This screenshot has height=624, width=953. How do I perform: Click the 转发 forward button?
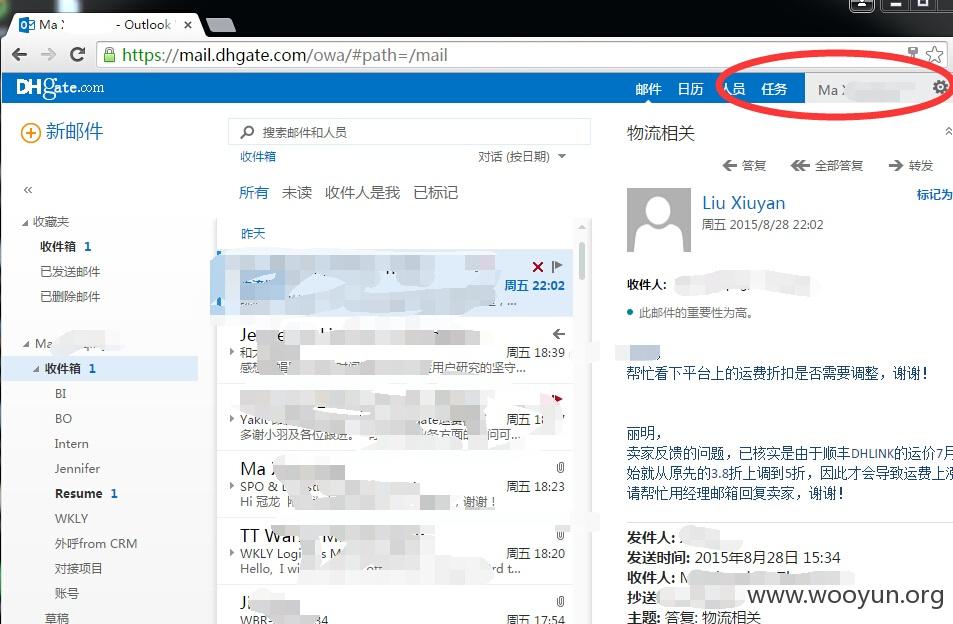tap(910, 165)
